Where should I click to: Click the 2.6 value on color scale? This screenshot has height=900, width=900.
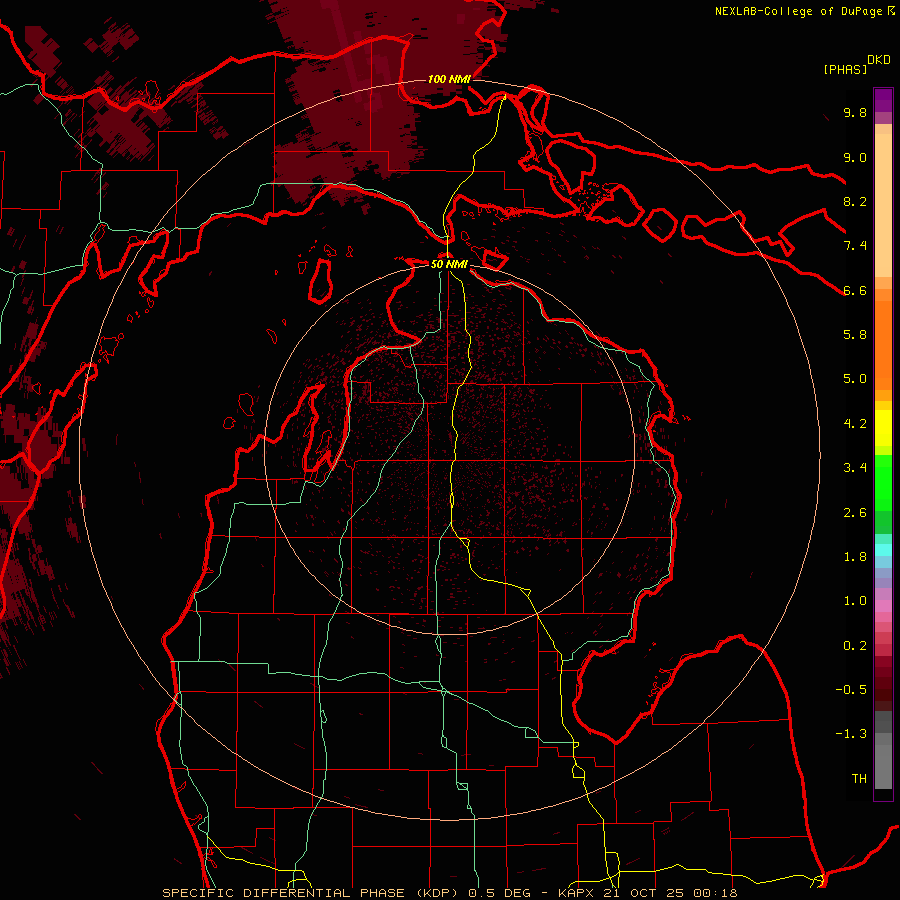[x=855, y=513]
